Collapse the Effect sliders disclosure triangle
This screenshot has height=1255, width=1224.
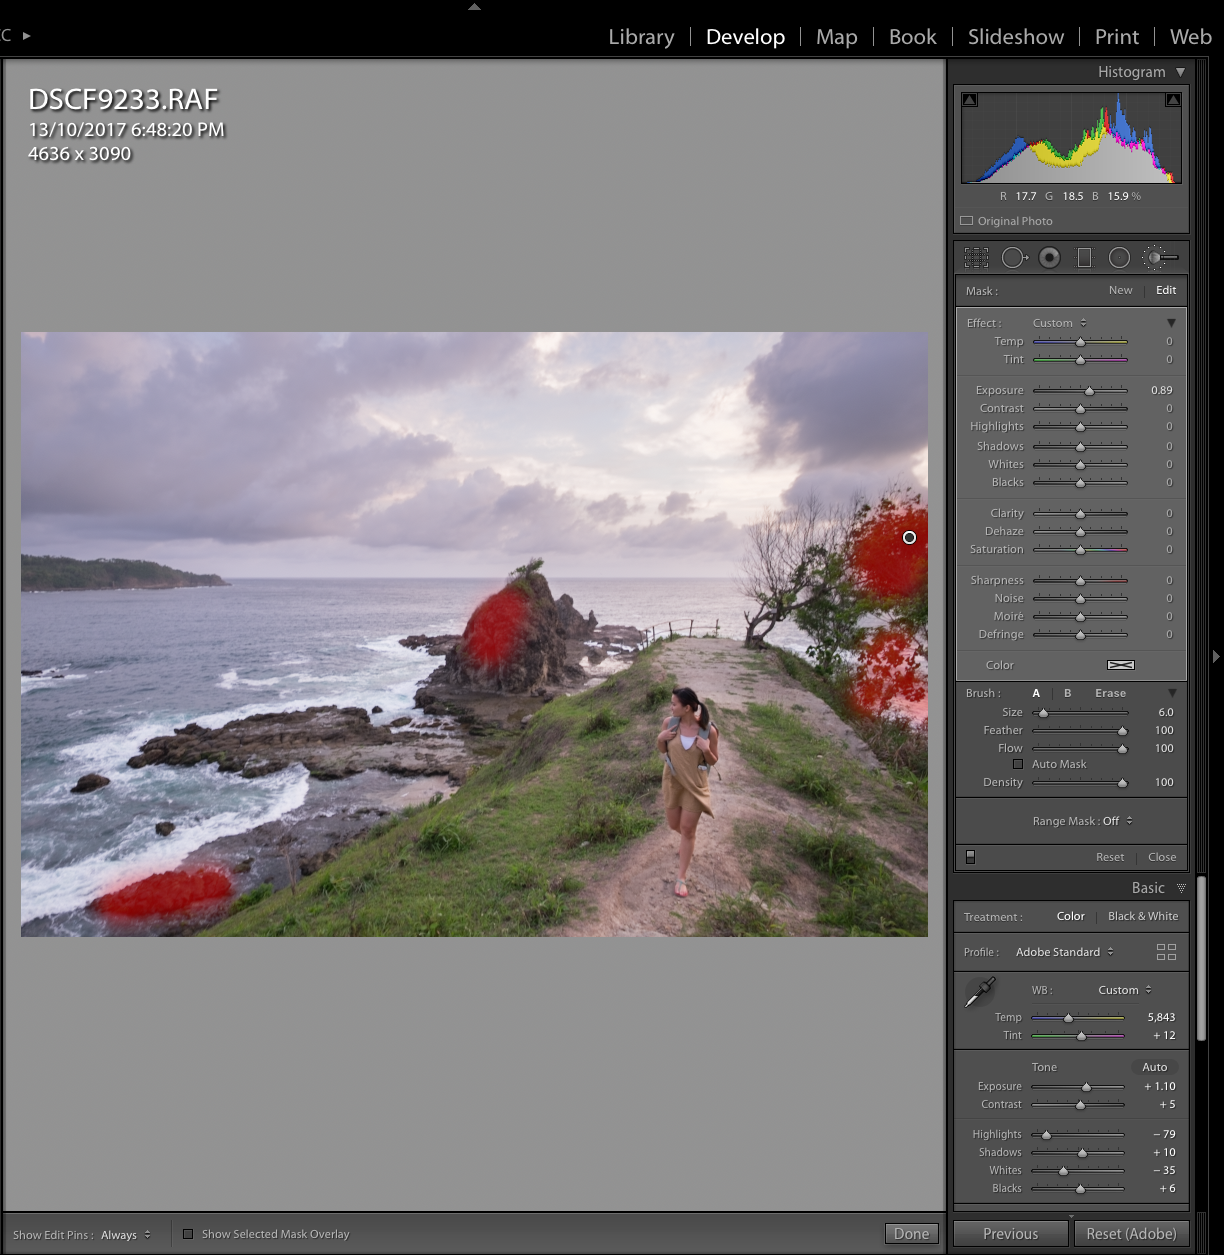1171,323
